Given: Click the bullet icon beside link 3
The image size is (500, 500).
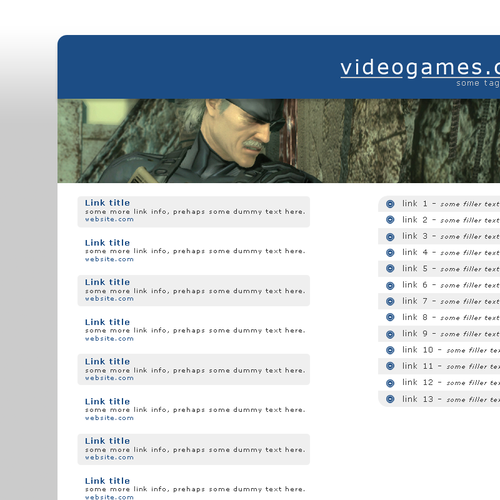Looking at the screenshot, I should pos(390,237).
